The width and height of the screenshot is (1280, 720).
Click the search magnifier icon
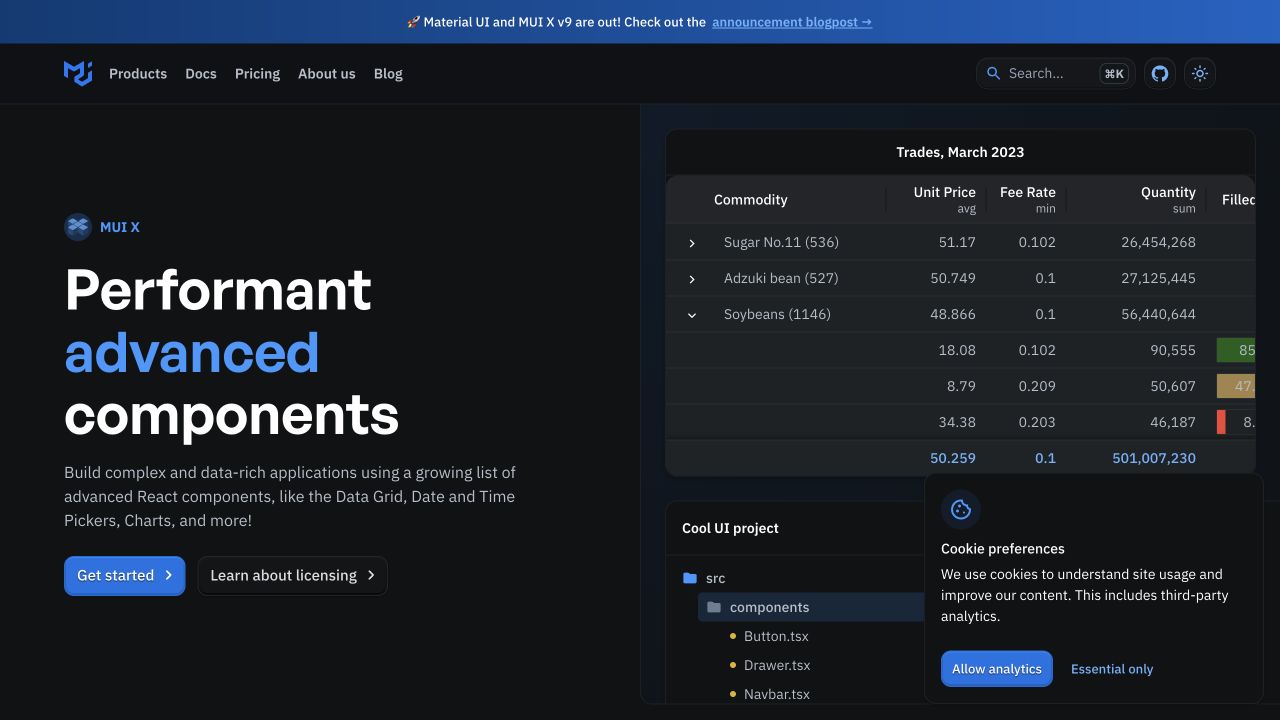(x=993, y=73)
